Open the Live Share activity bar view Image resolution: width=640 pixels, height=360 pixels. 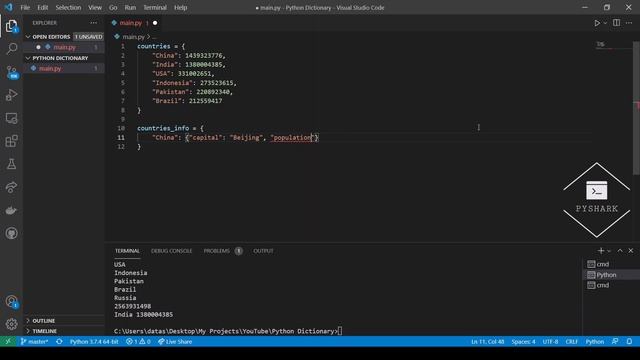(11, 187)
